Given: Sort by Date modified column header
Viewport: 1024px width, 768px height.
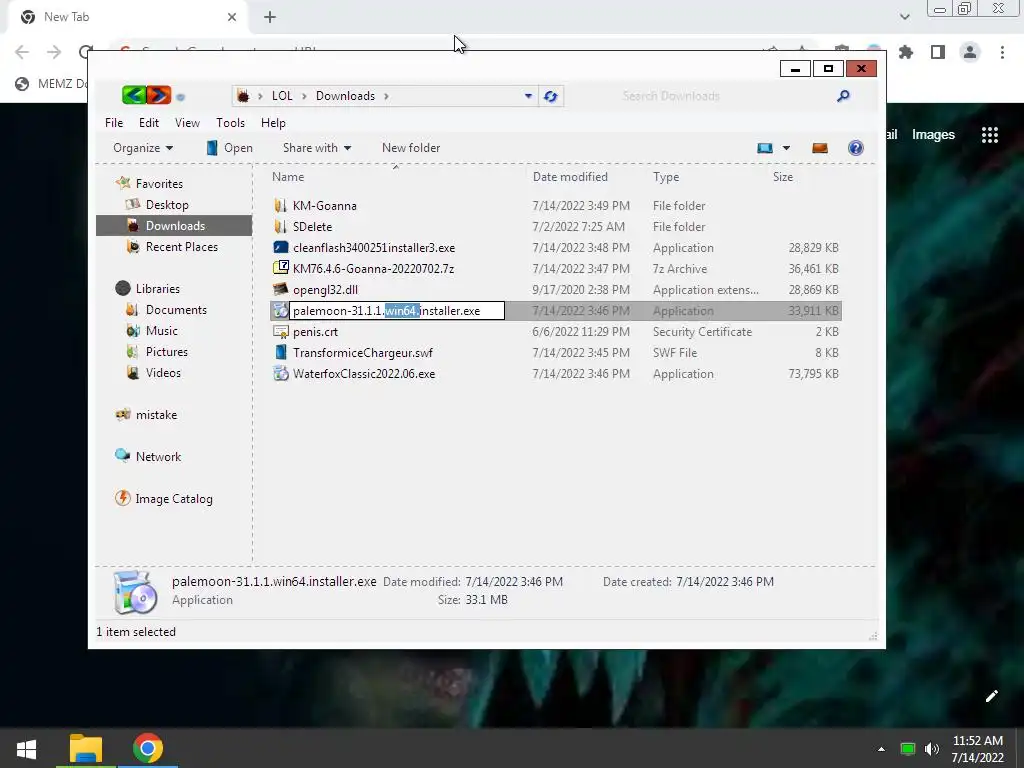Looking at the screenshot, I should (x=570, y=177).
